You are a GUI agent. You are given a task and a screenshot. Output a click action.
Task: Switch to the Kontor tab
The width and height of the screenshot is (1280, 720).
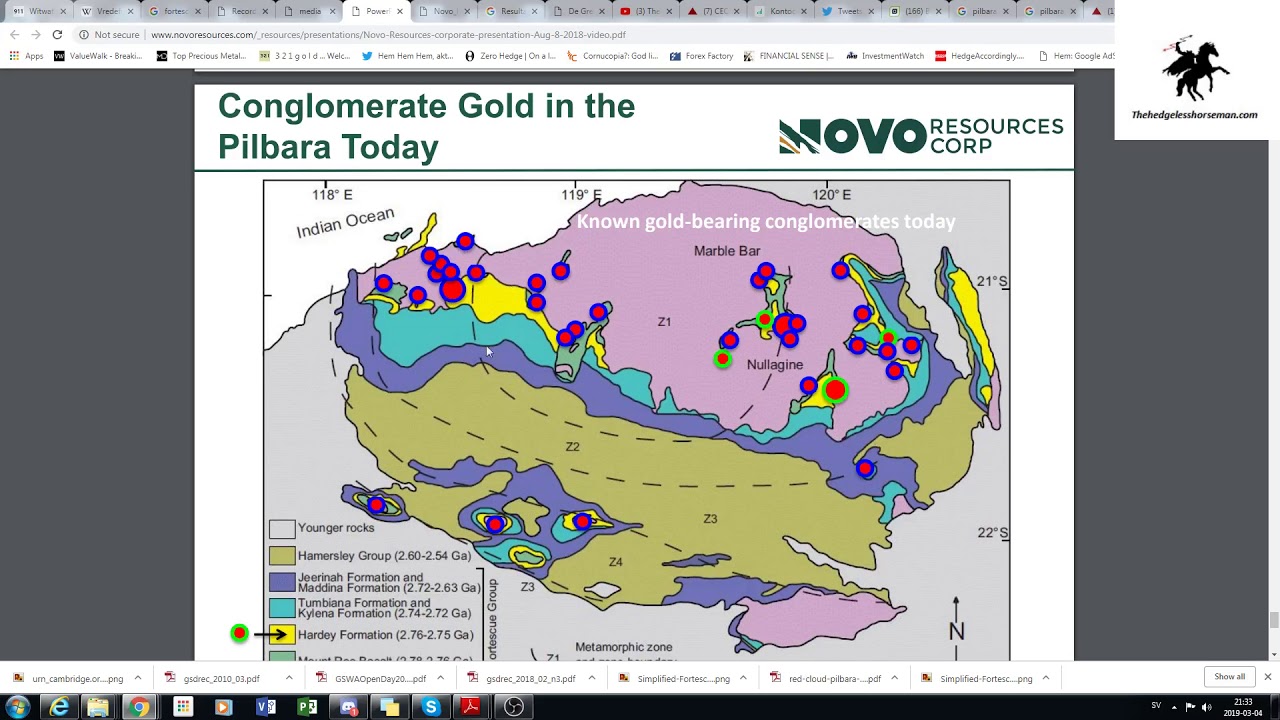[x=780, y=11]
